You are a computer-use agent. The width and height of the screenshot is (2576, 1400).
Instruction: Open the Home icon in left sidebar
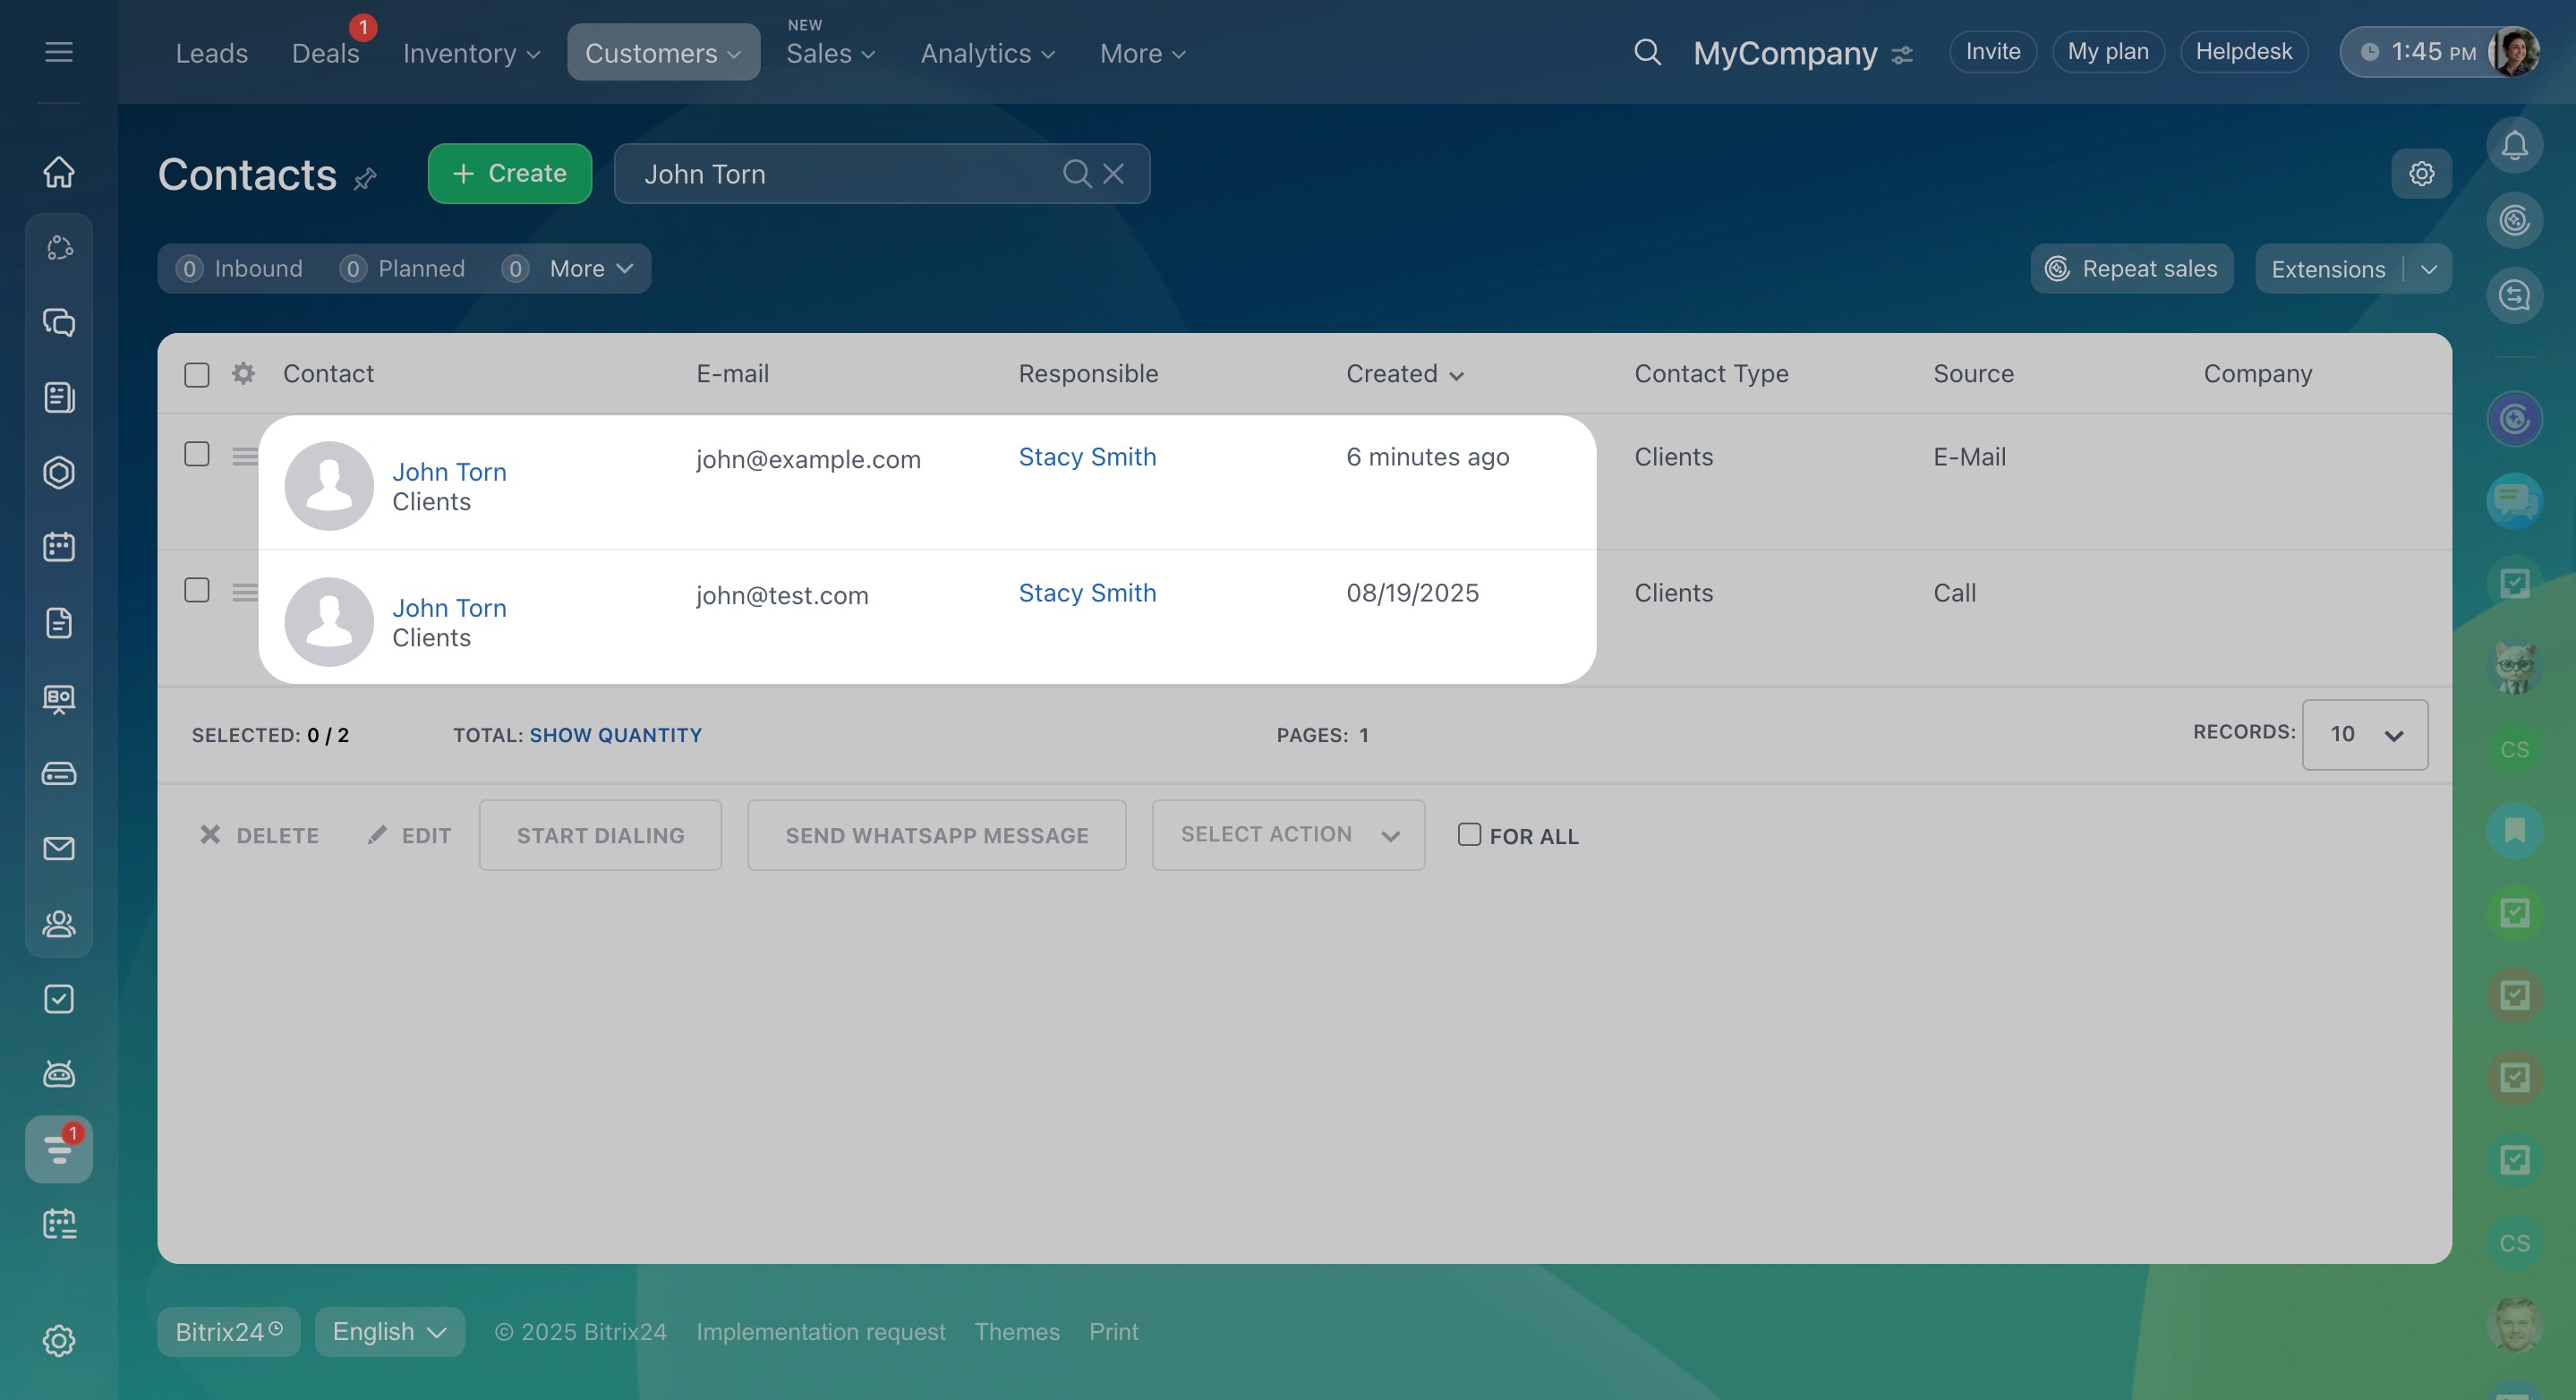pyautogui.click(x=59, y=172)
